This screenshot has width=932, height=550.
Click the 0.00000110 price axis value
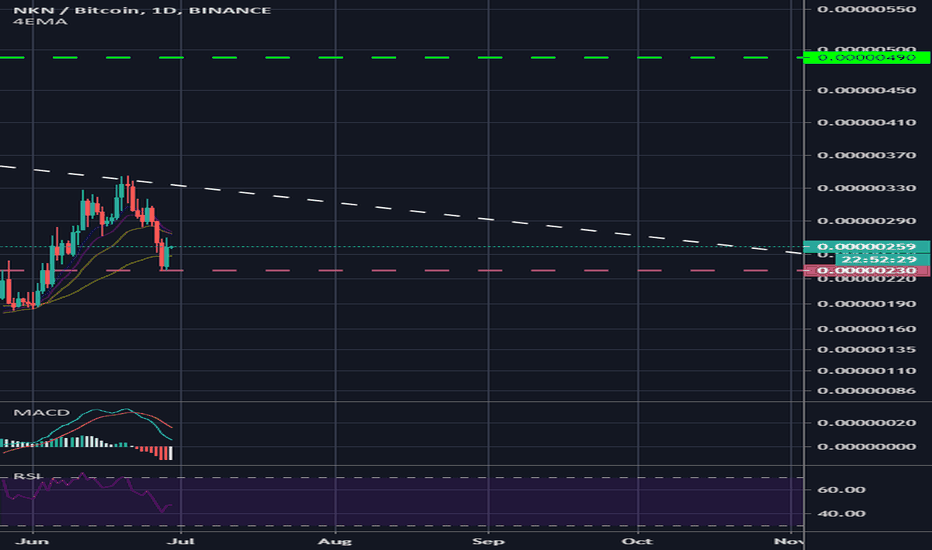(866, 370)
